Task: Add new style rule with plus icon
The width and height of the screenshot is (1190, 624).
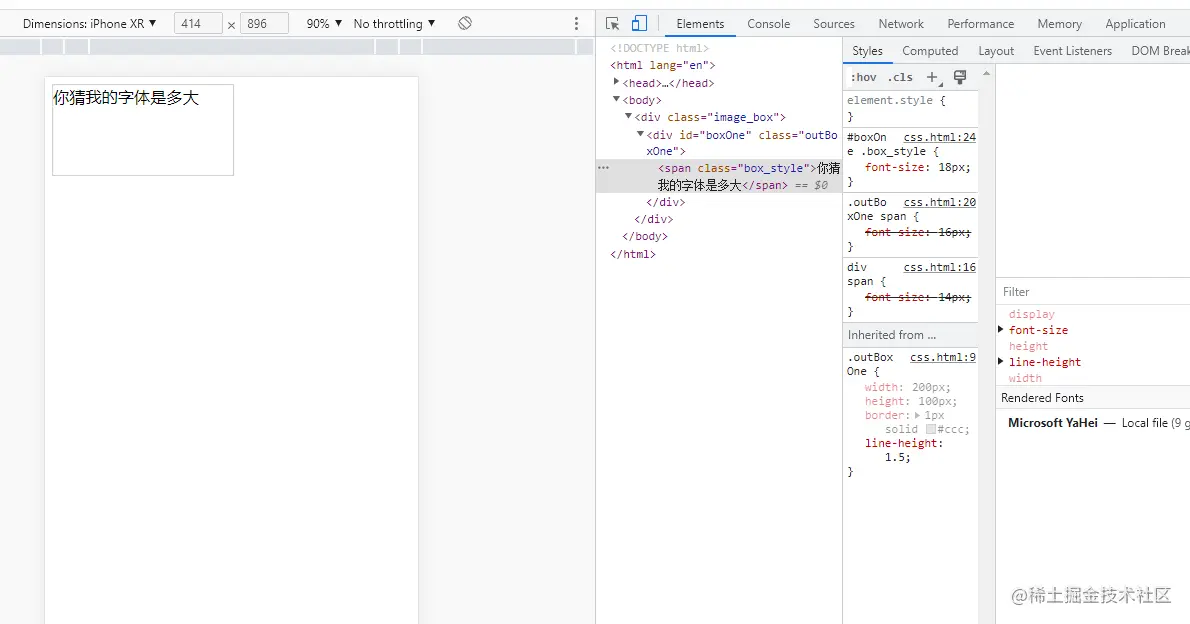Action: point(932,77)
